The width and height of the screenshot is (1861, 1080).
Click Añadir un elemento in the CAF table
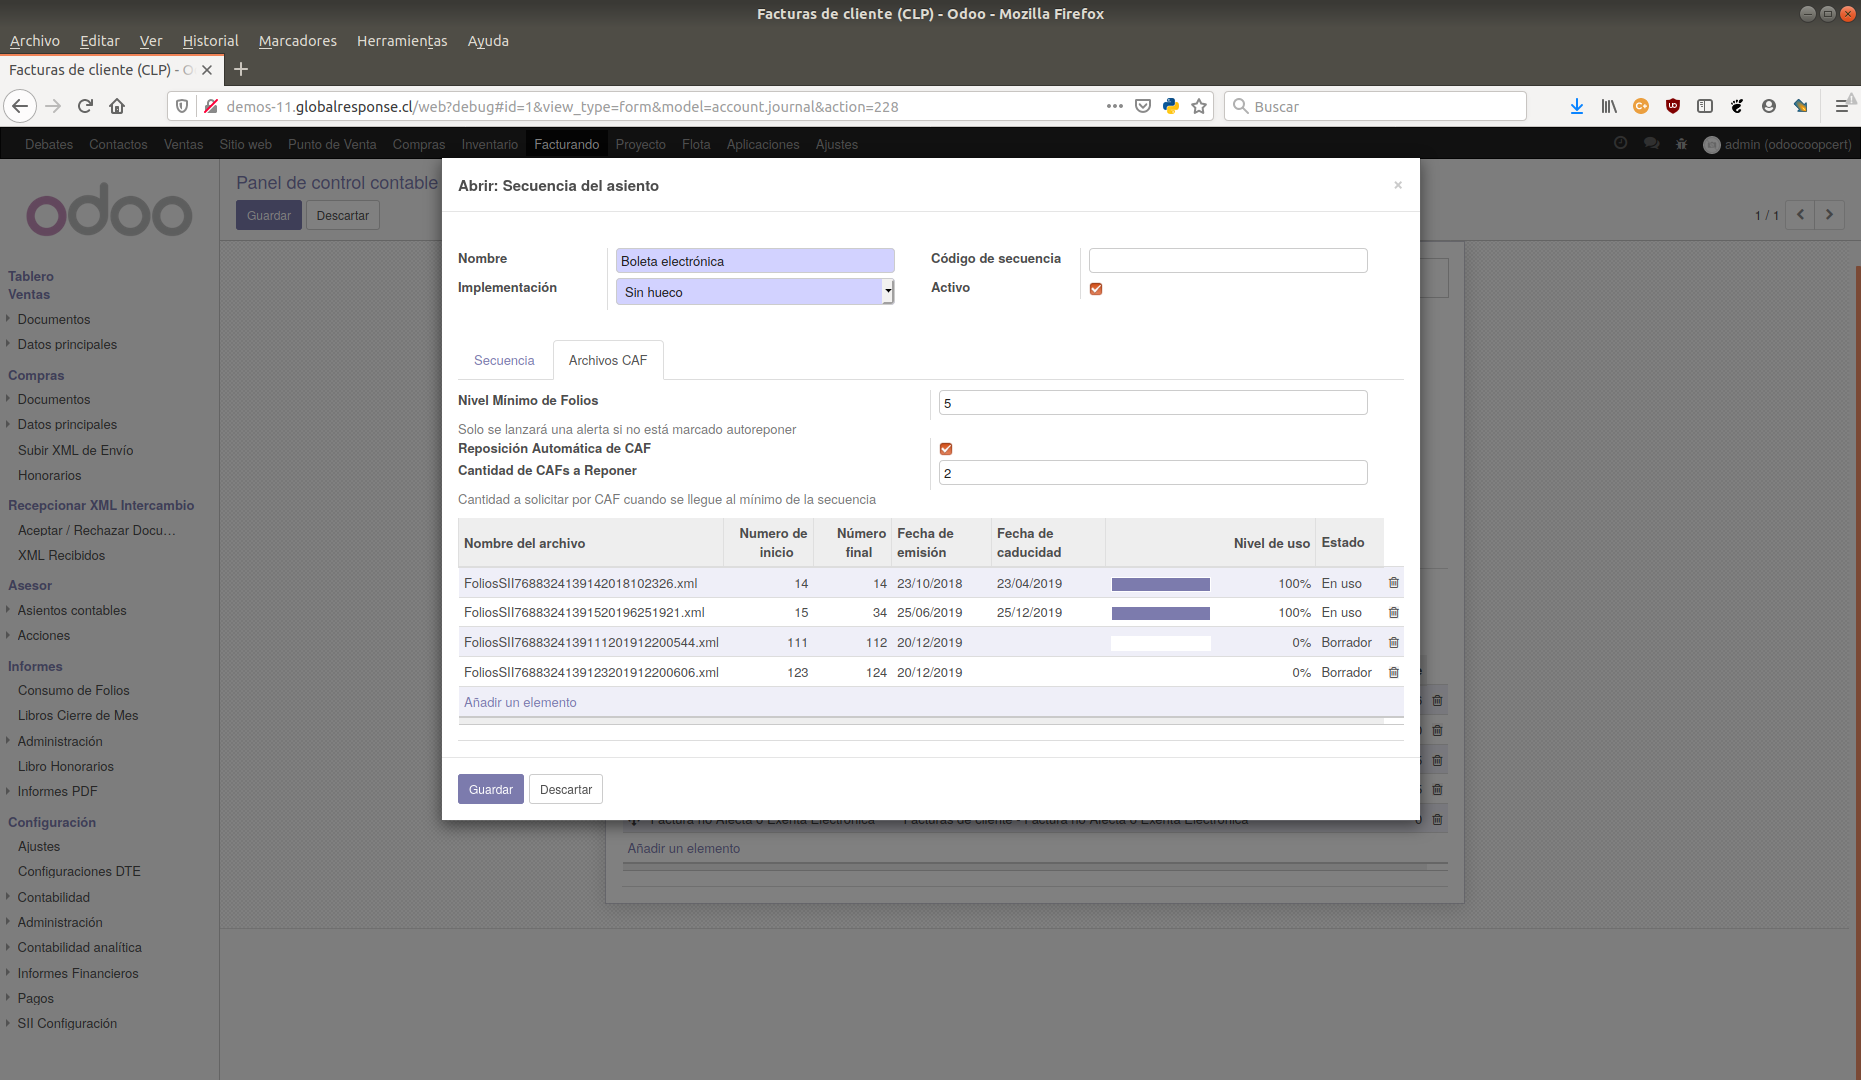(520, 702)
